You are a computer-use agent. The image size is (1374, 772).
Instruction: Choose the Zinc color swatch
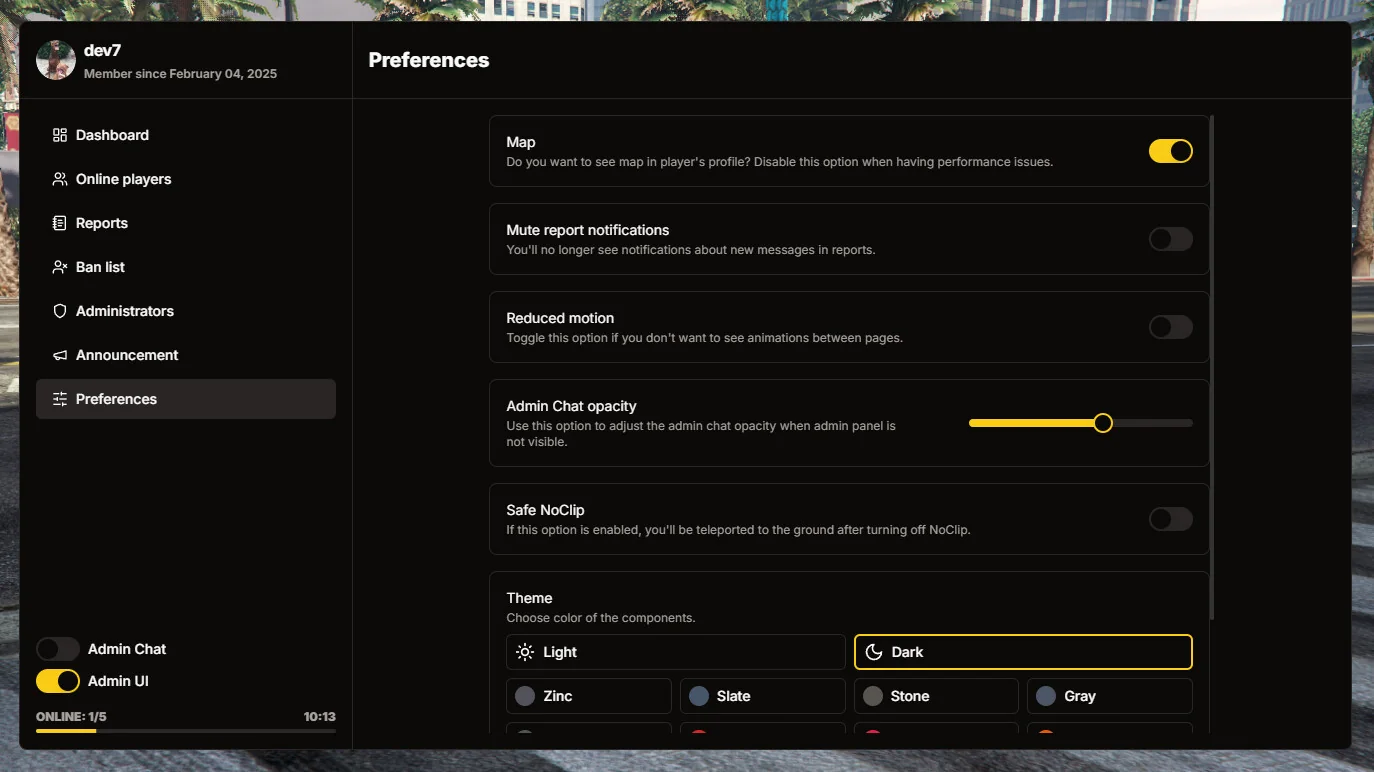588,696
